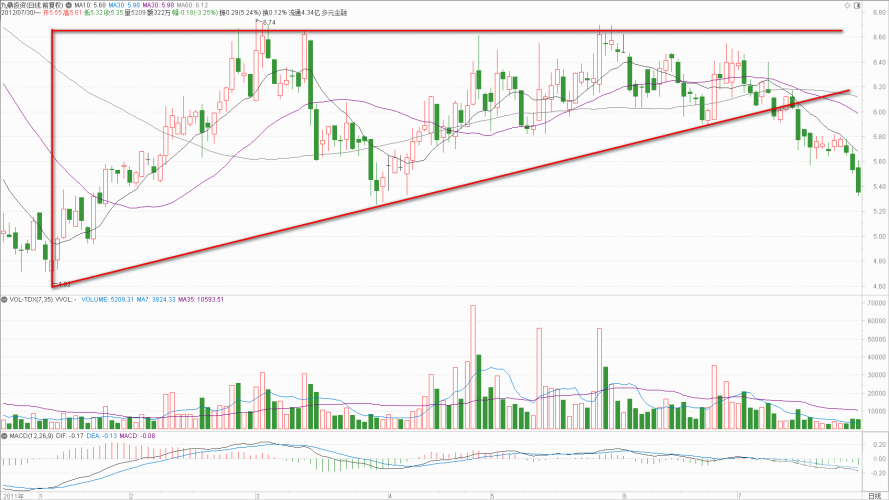Viewport: 889px width, 500px height.
Task: Select the horizontal red resistance line
Action: click(x=450, y=31)
